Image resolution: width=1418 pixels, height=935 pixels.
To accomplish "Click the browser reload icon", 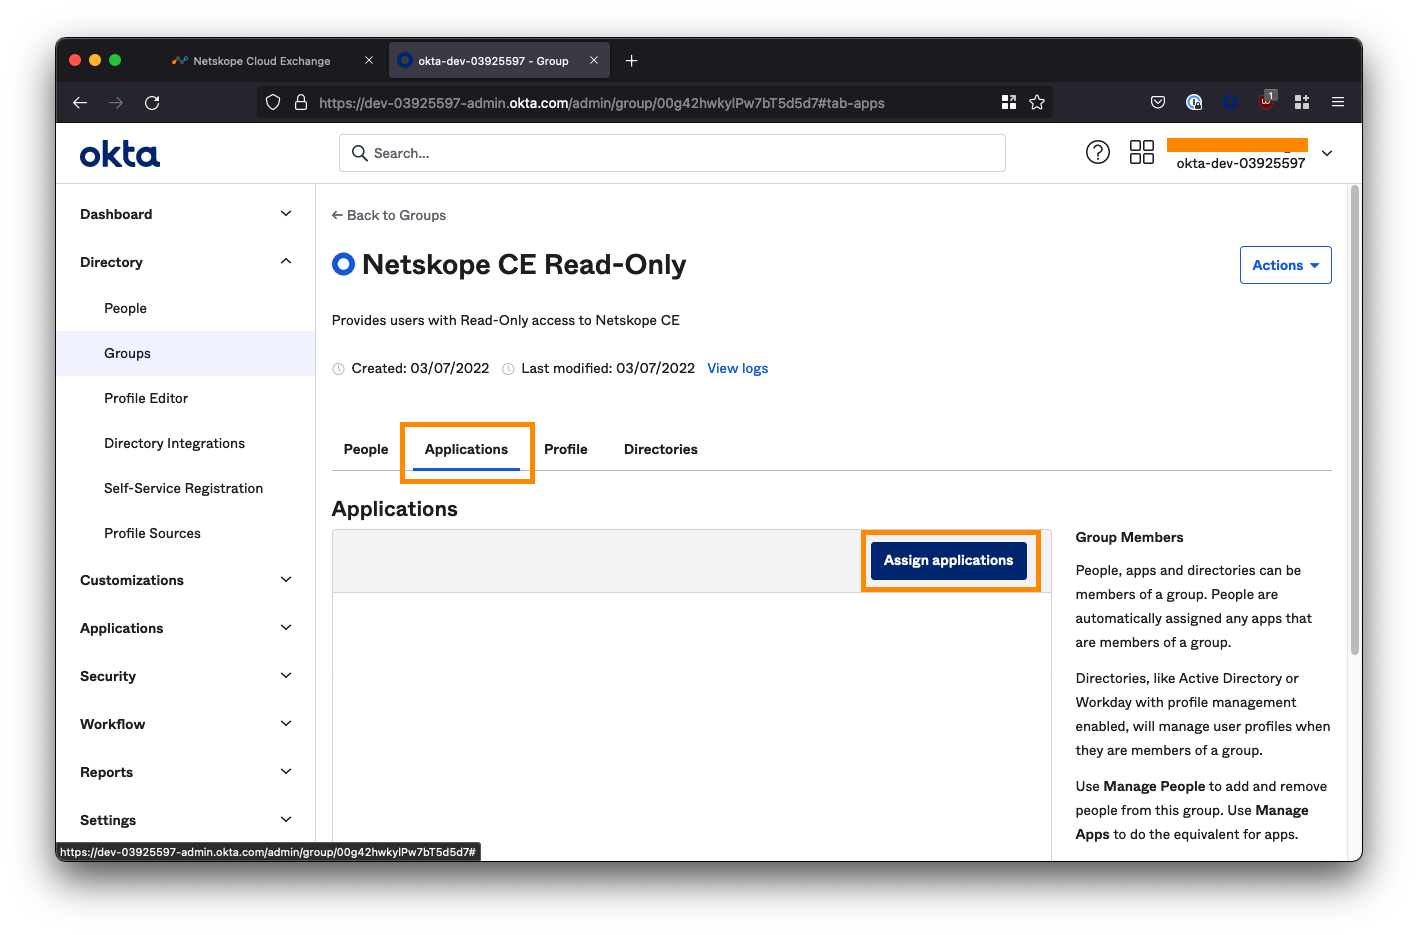I will [152, 102].
